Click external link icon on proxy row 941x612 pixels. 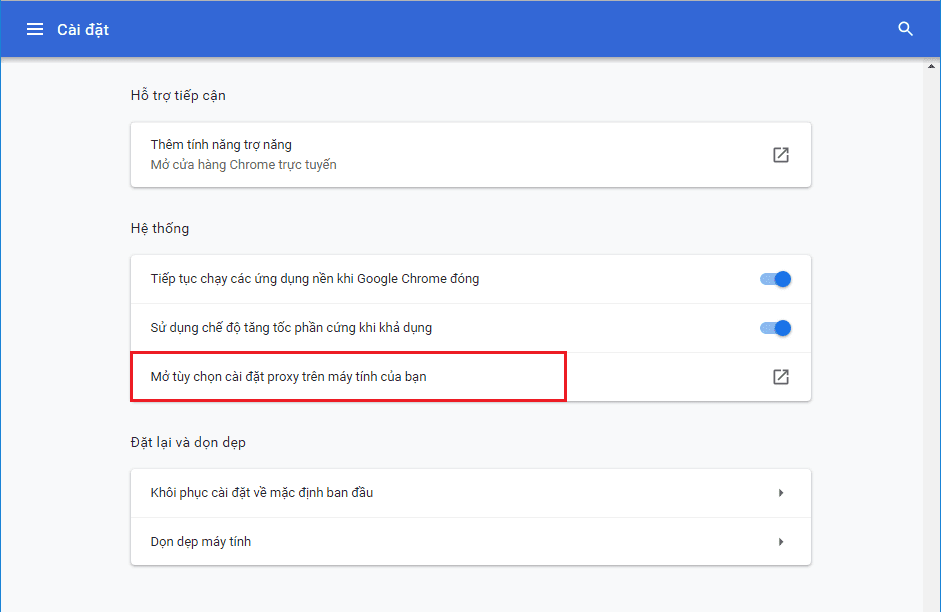[780, 377]
